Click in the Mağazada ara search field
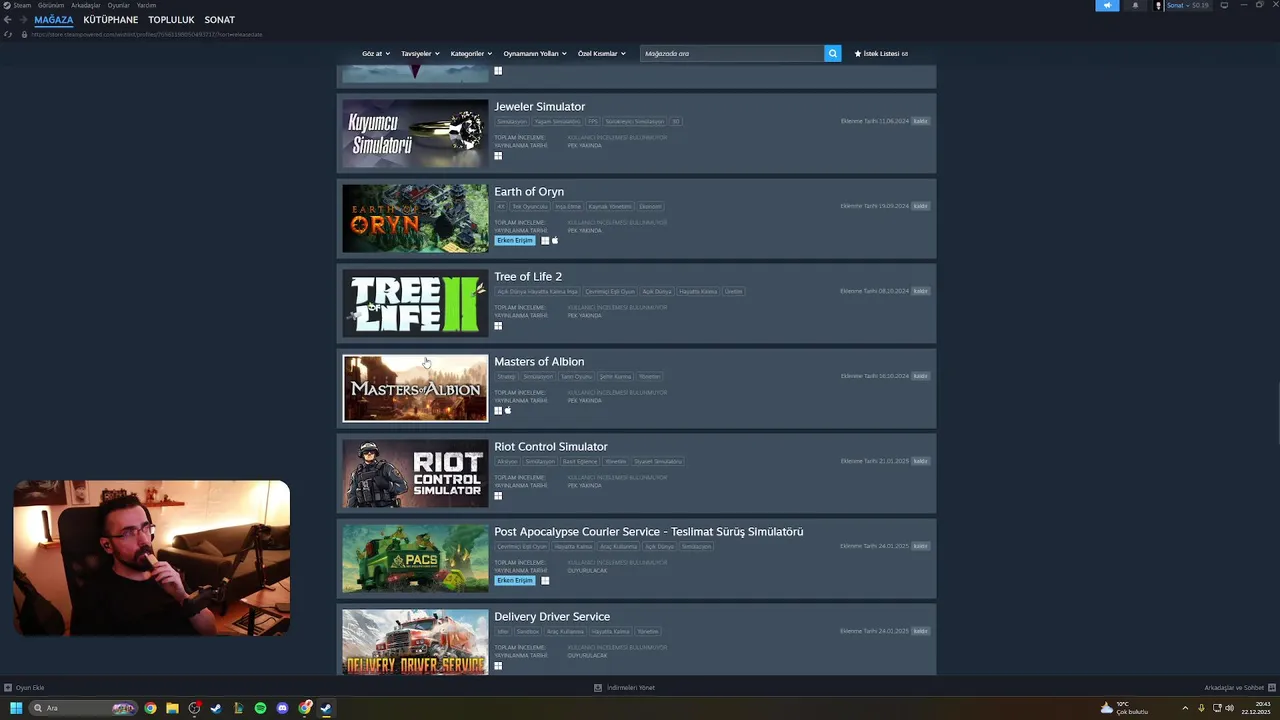The width and height of the screenshot is (1280, 720). [x=732, y=53]
